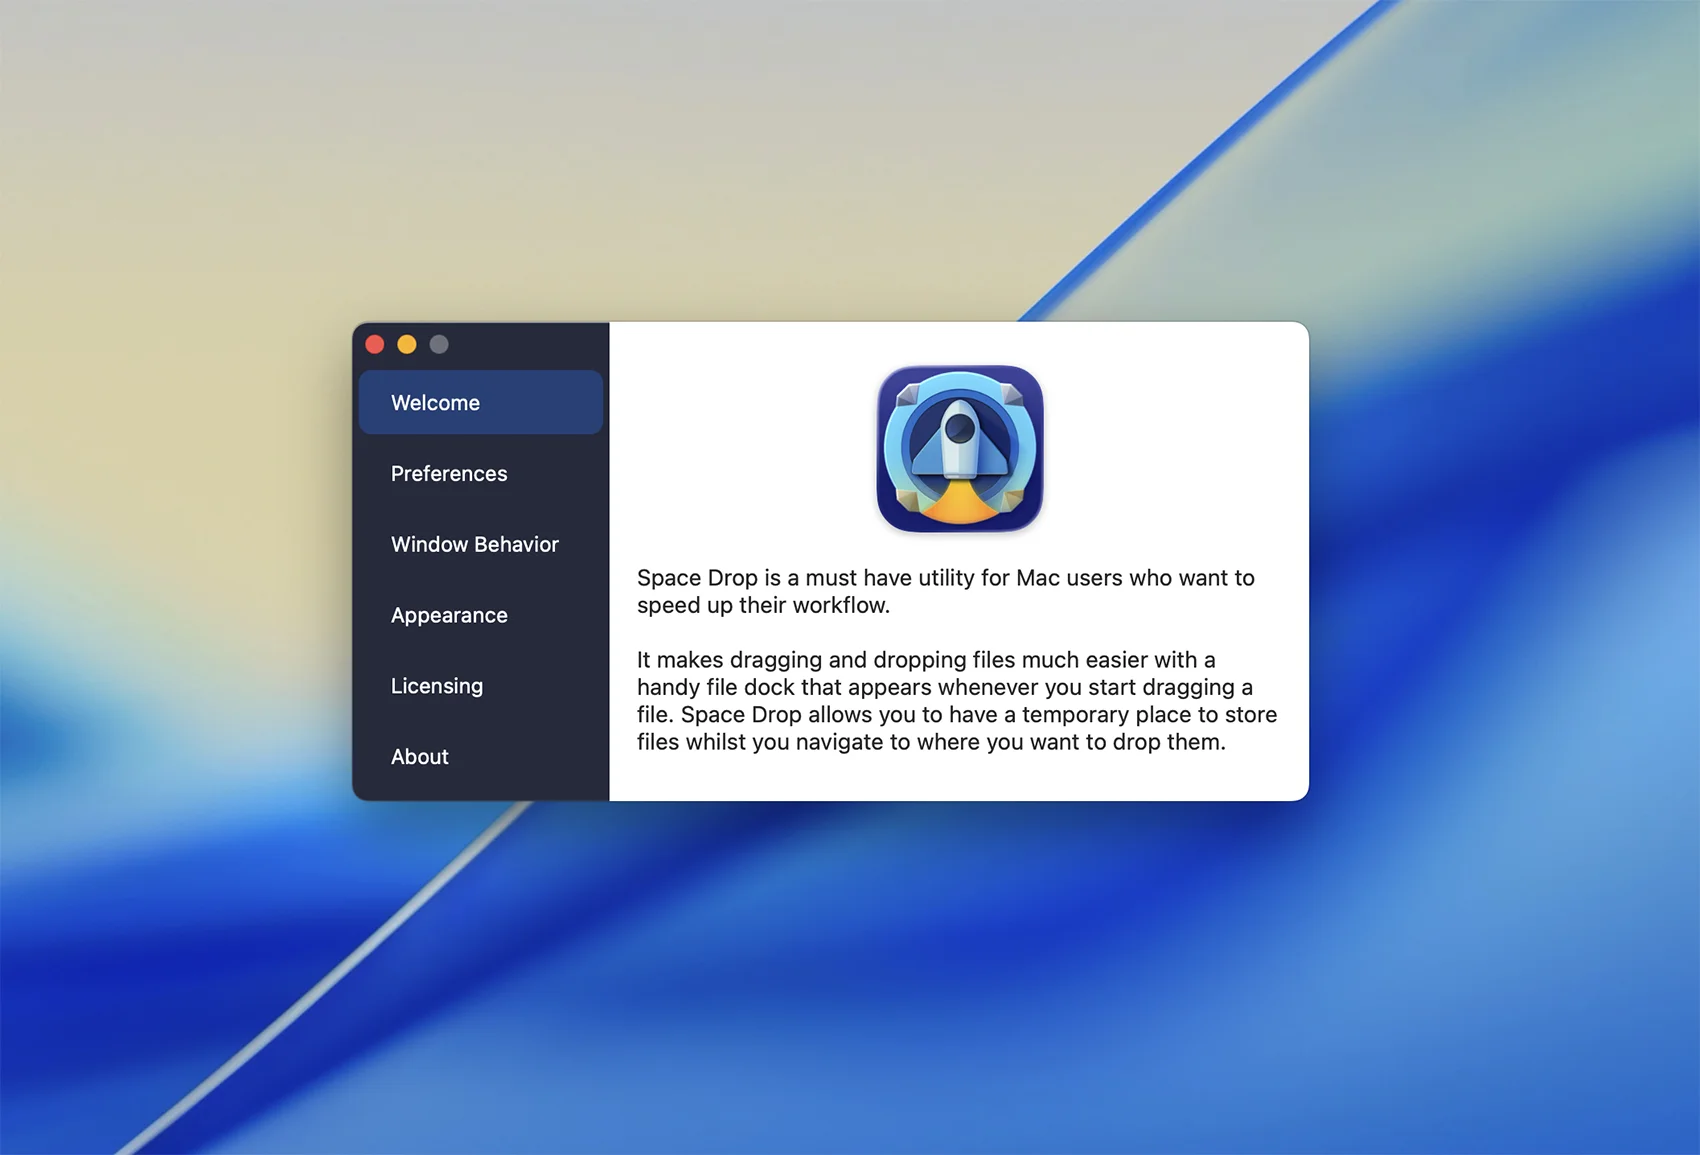Click the desktop wallpaper above the window
Image resolution: width=1700 pixels, height=1155 pixels.
tap(830, 160)
